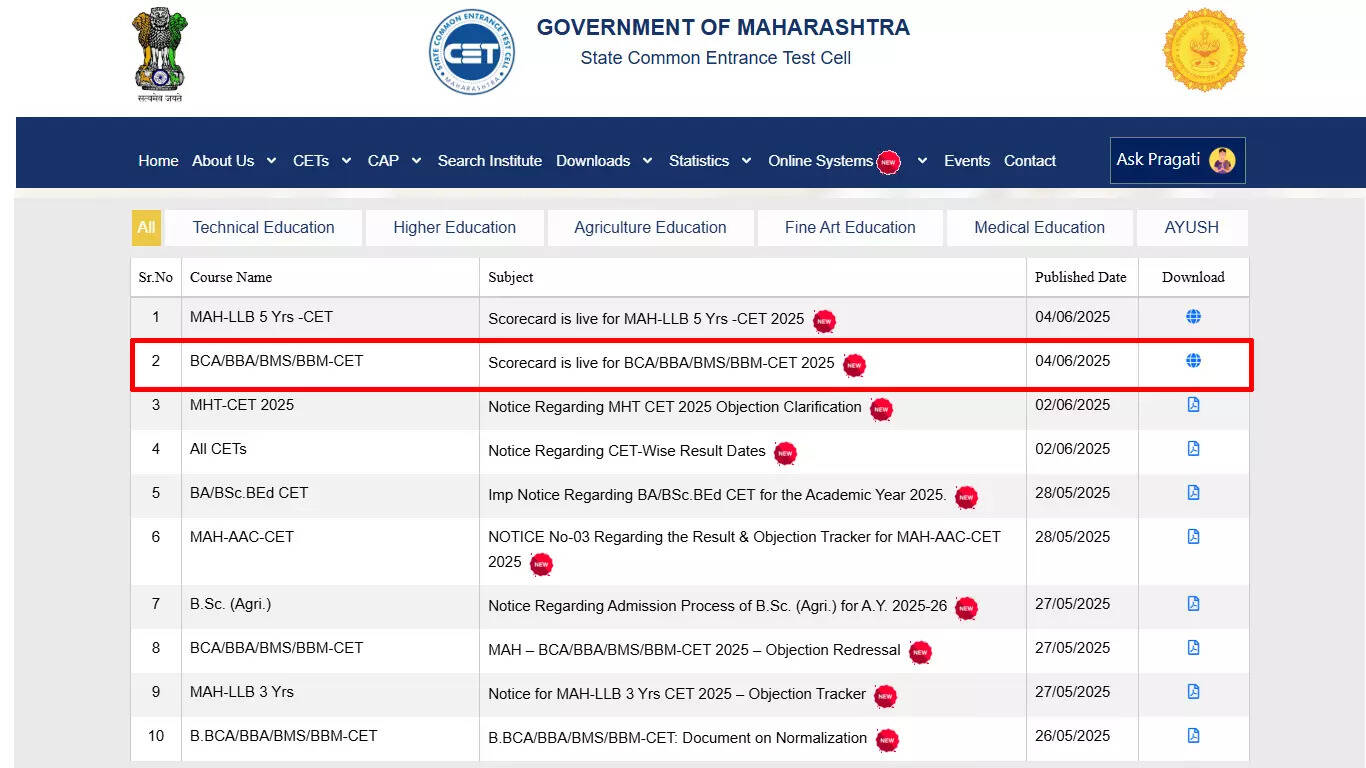
Task: Click the Normalization document PDF icon
Action: click(x=1193, y=736)
